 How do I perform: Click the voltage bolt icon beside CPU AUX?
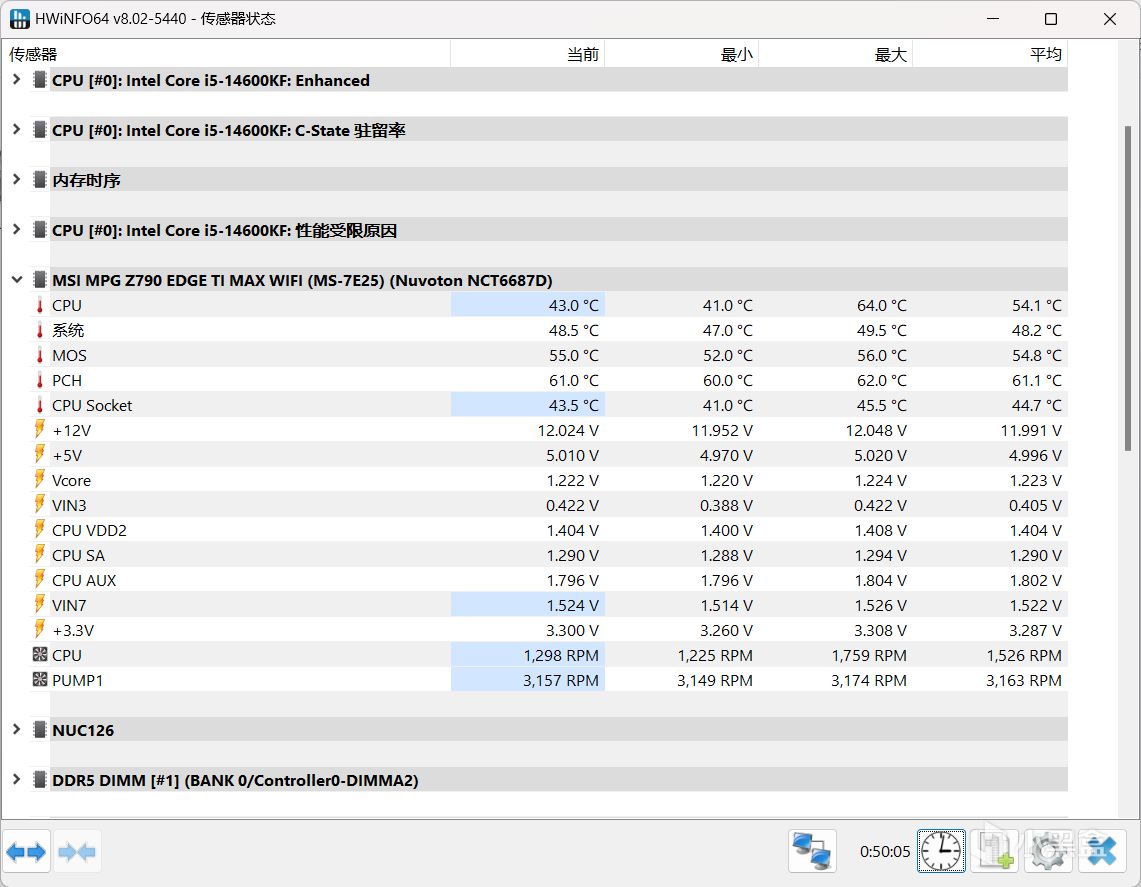40,580
